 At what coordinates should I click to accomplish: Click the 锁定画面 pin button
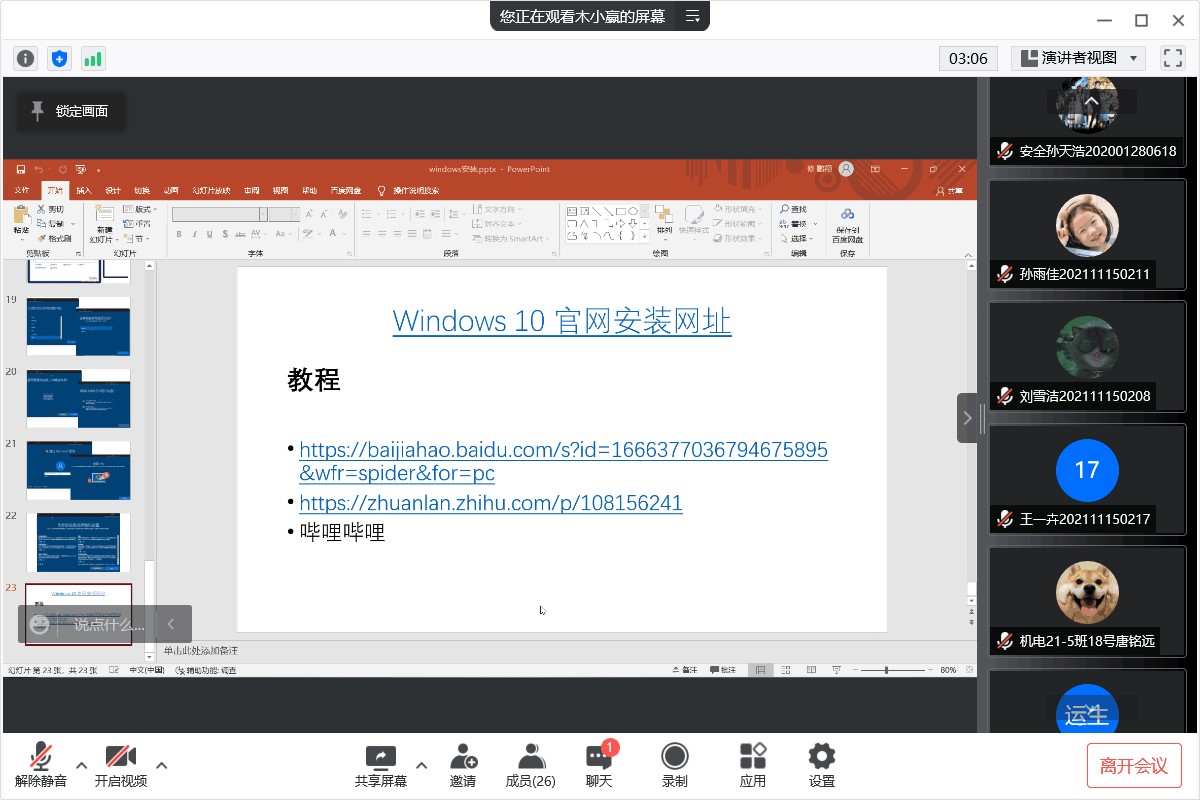pyautogui.click(x=70, y=111)
